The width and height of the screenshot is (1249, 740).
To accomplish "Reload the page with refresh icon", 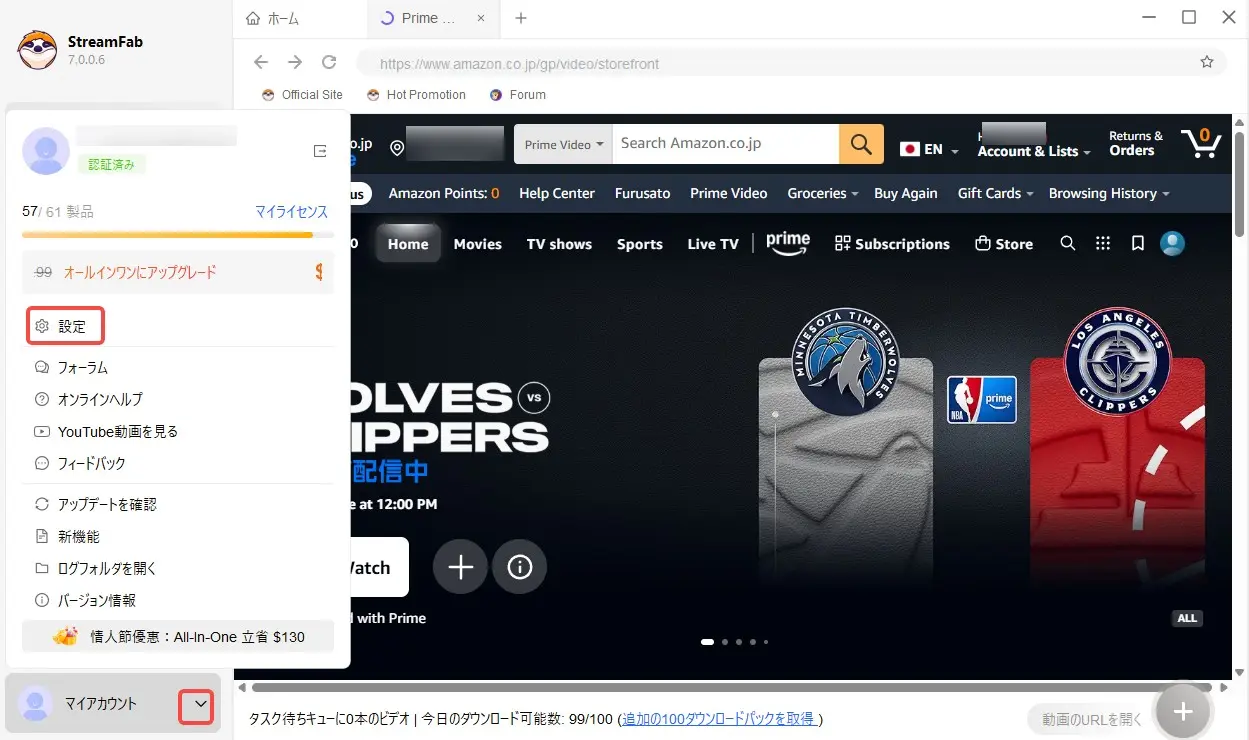I will tap(329, 62).
